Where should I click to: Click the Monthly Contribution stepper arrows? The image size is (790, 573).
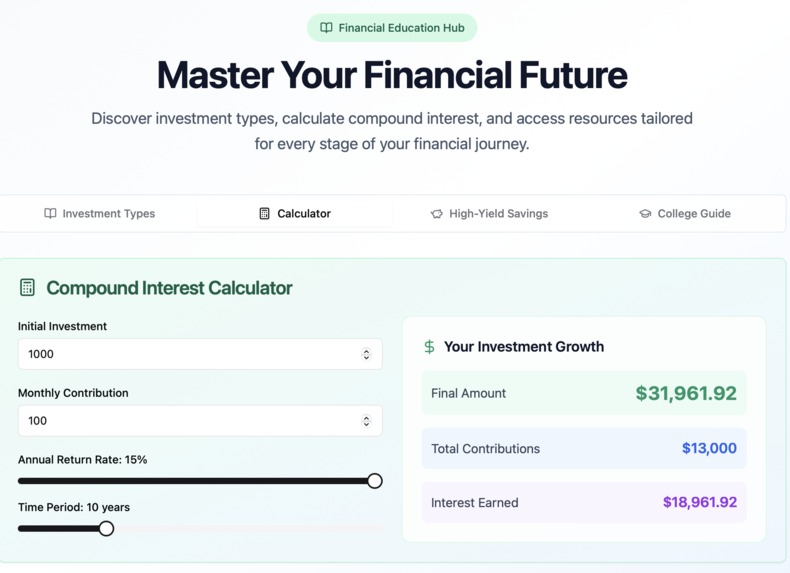click(x=366, y=421)
